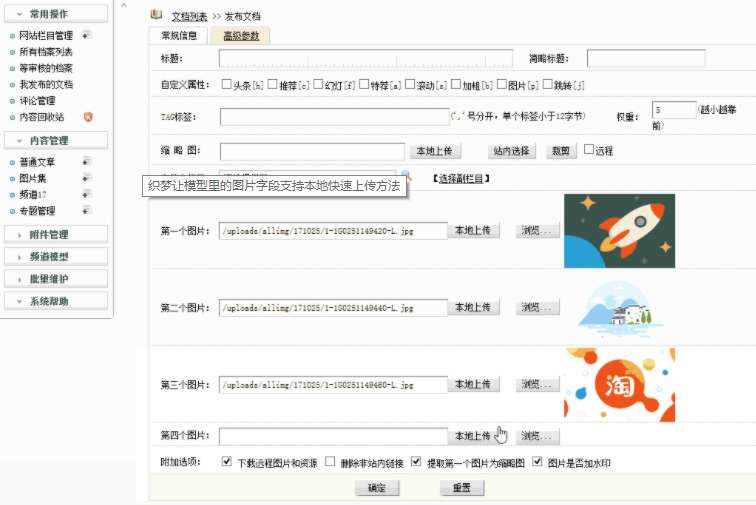The height and width of the screenshot is (505, 756).
Task: Click the recycle icon beside 内容回收站
Action: (x=88, y=117)
